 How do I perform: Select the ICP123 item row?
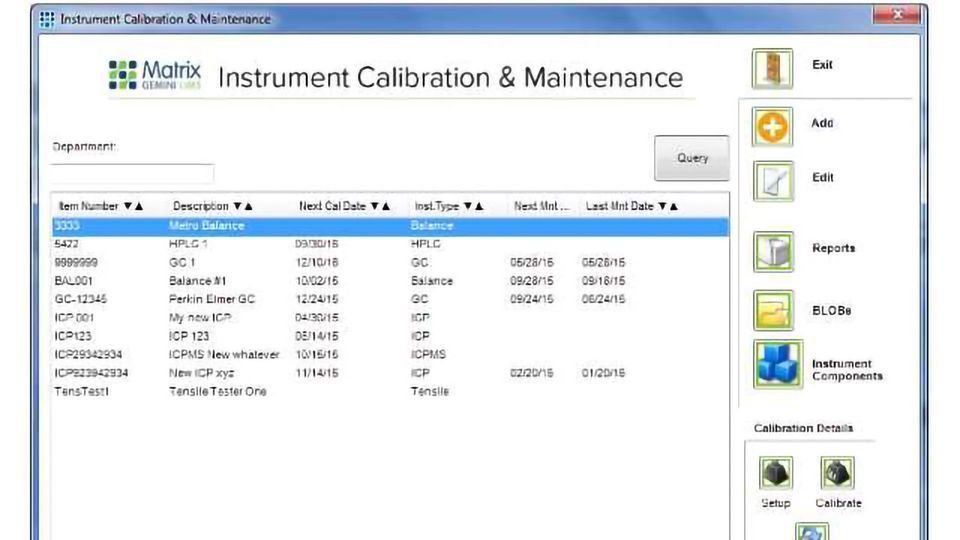[x=391, y=336]
